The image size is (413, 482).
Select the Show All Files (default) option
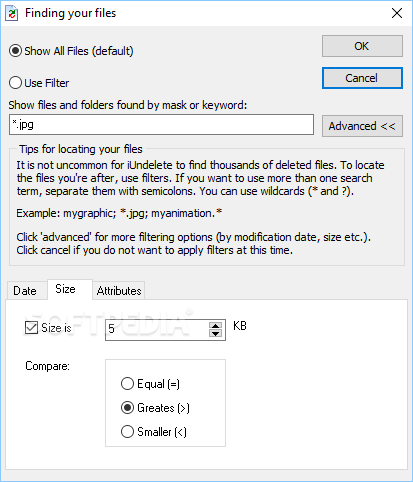click(x=71, y=51)
